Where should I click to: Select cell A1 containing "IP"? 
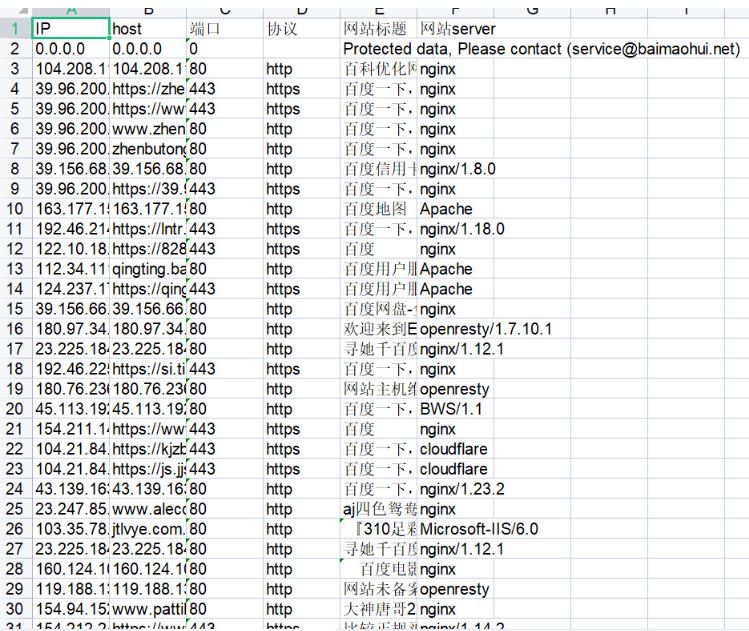pos(71,29)
